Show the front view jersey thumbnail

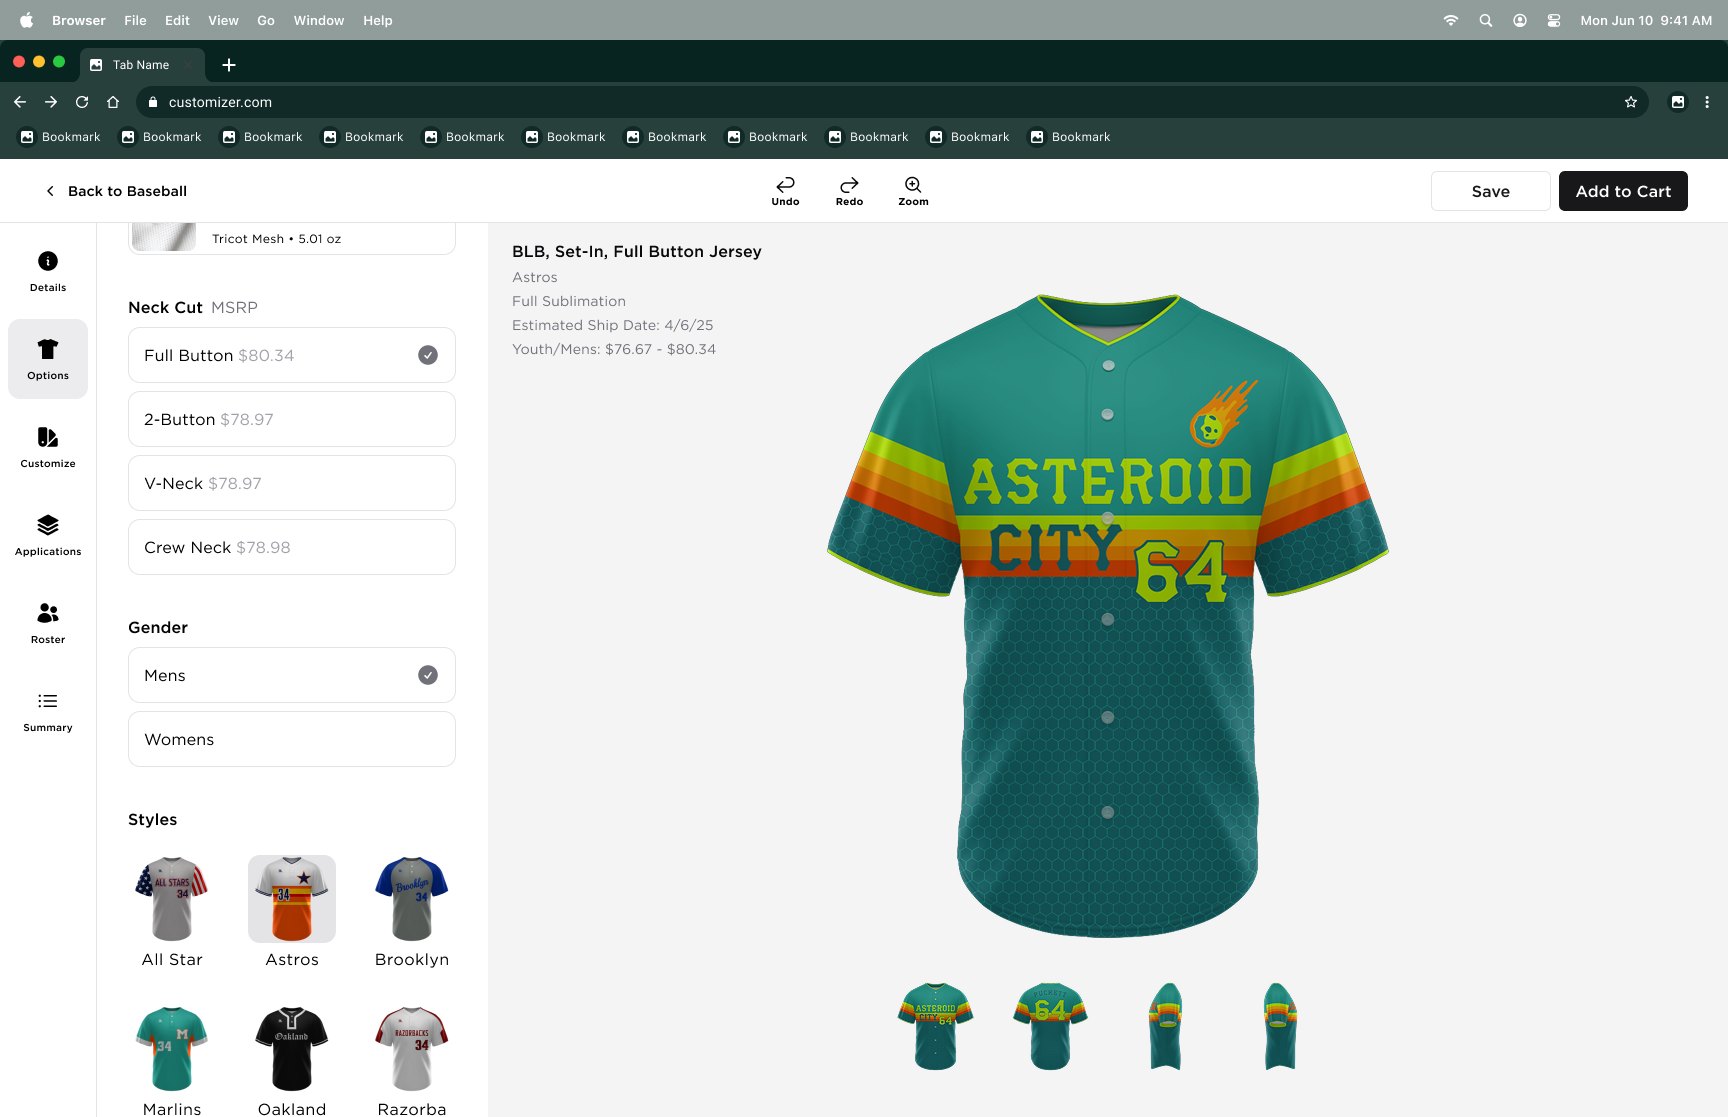936,1026
